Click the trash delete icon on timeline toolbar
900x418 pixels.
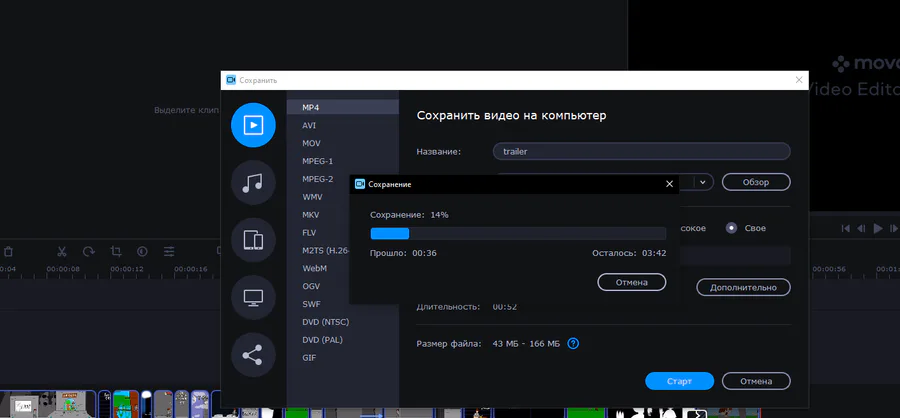click(8, 251)
